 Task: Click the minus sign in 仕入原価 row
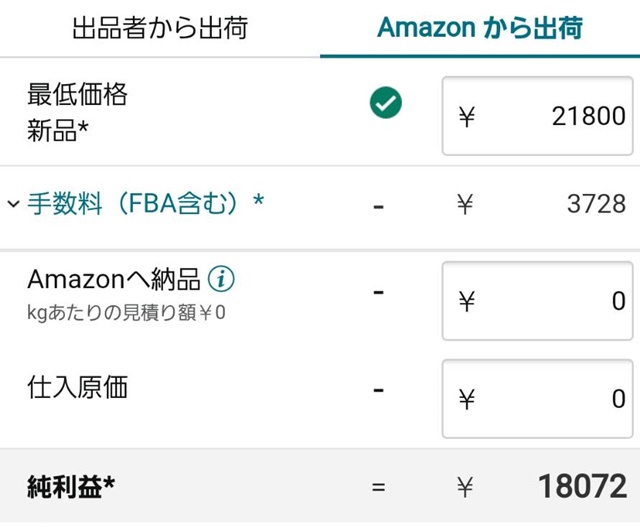tap(378, 389)
